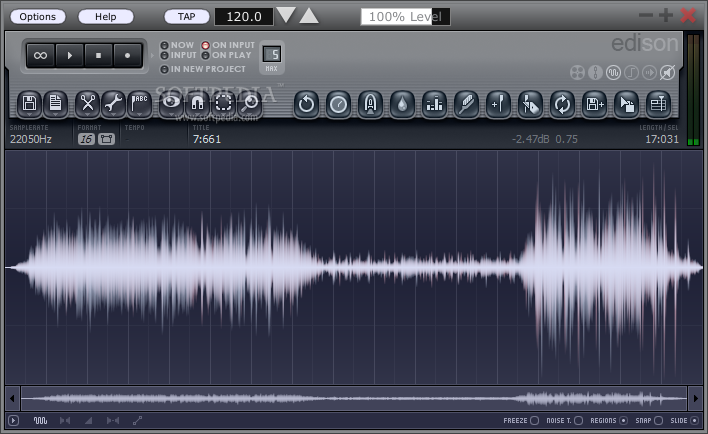
Task: Click the right arrow of the overview scrollbar
Action: tap(695, 398)
